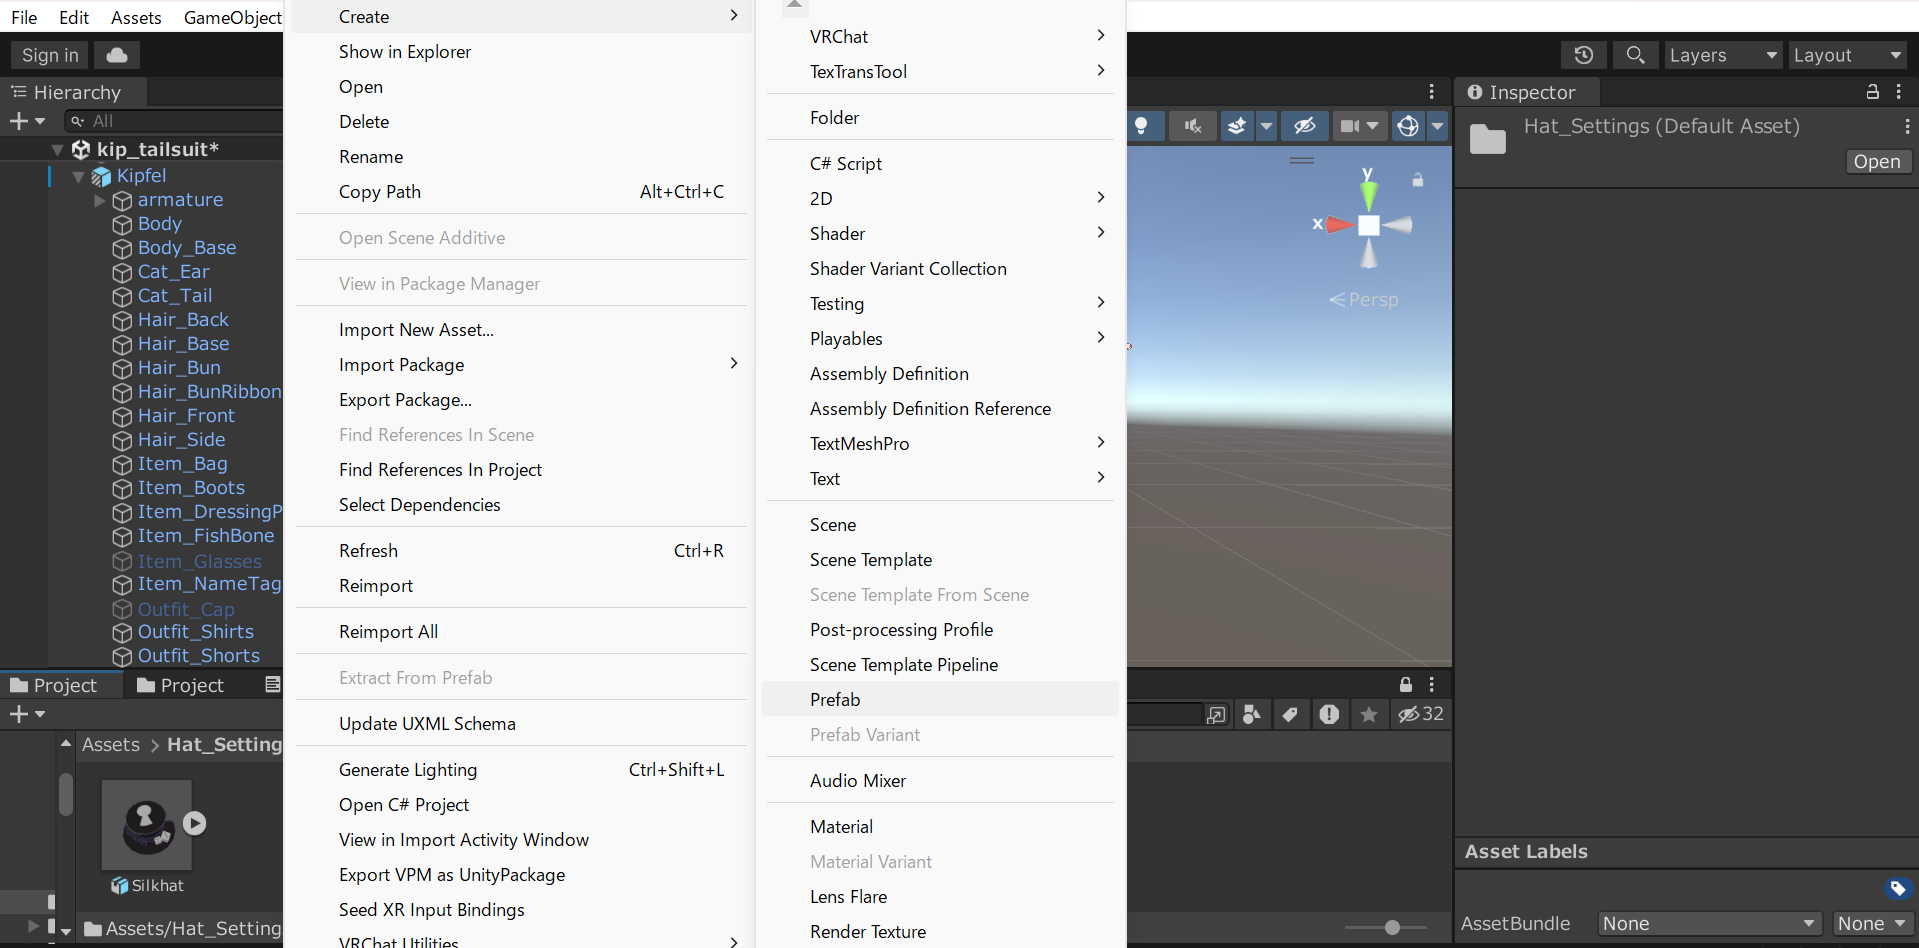Open the Gizmos sphere icon in Scene view
Screen dimensions: 1919x948
tap(1409, 126)
